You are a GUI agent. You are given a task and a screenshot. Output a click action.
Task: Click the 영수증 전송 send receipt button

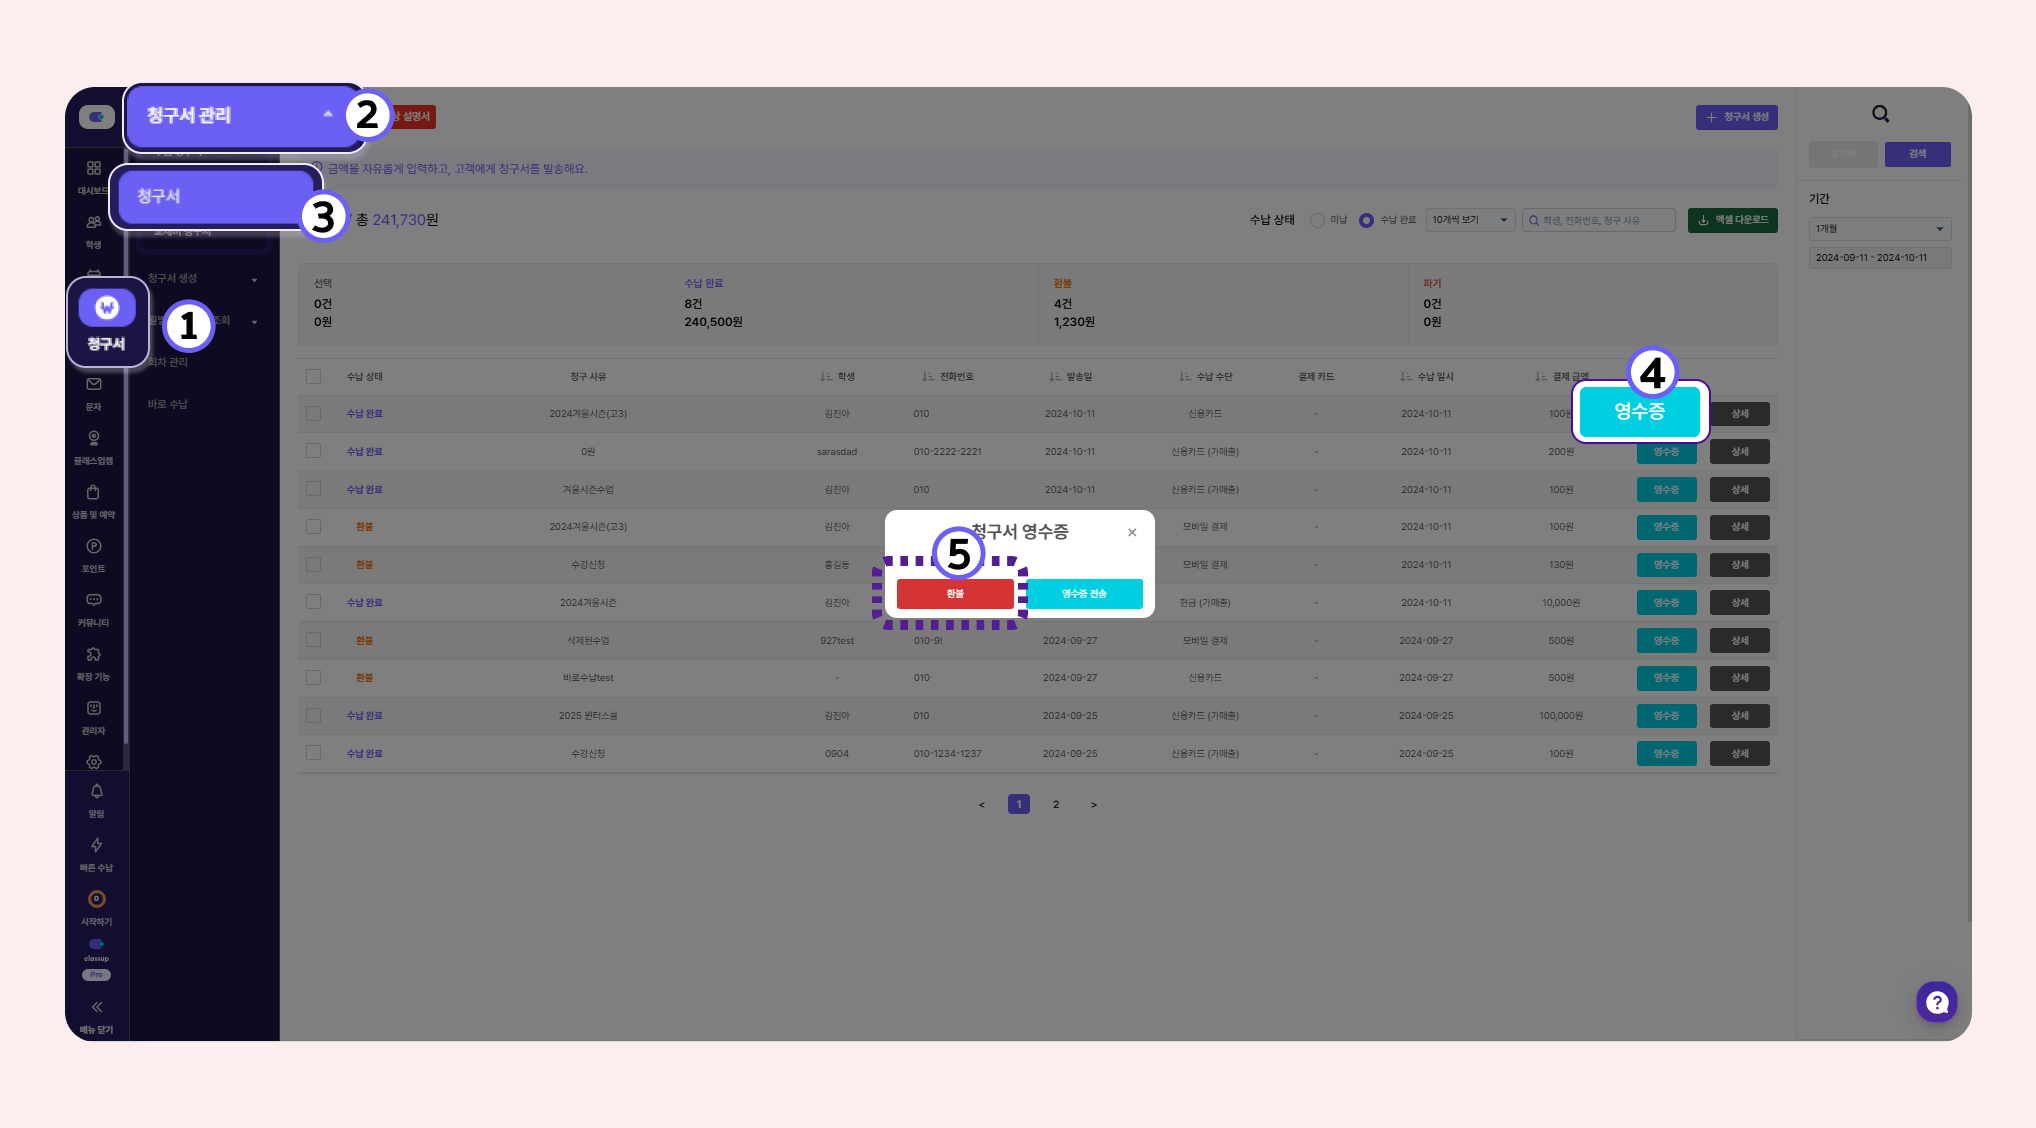[1084, 594]
